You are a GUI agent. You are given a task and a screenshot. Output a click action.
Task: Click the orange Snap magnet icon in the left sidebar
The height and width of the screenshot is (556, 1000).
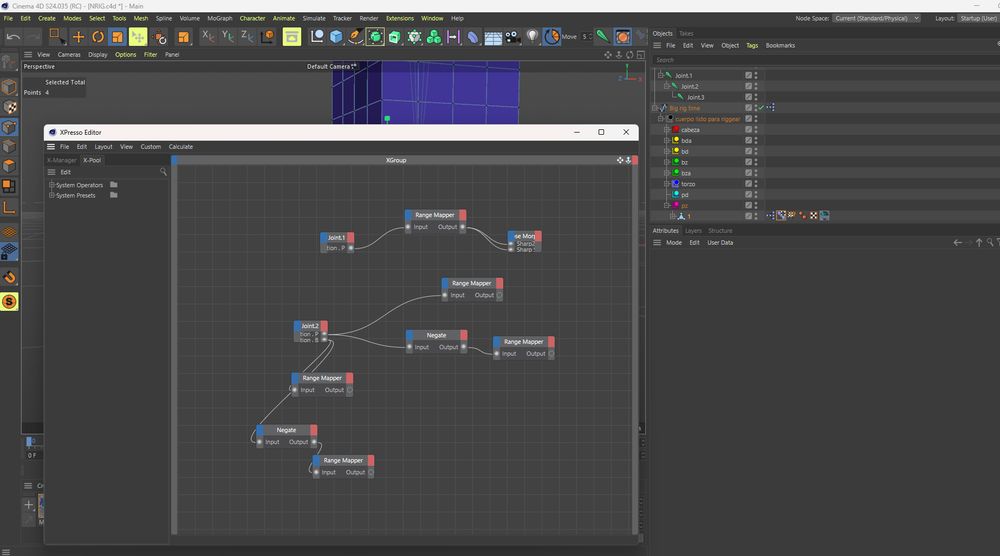coord(10,277)
